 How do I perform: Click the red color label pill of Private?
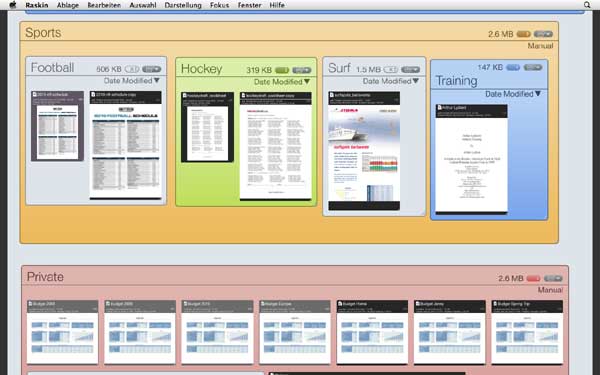(x=533, y=278)
